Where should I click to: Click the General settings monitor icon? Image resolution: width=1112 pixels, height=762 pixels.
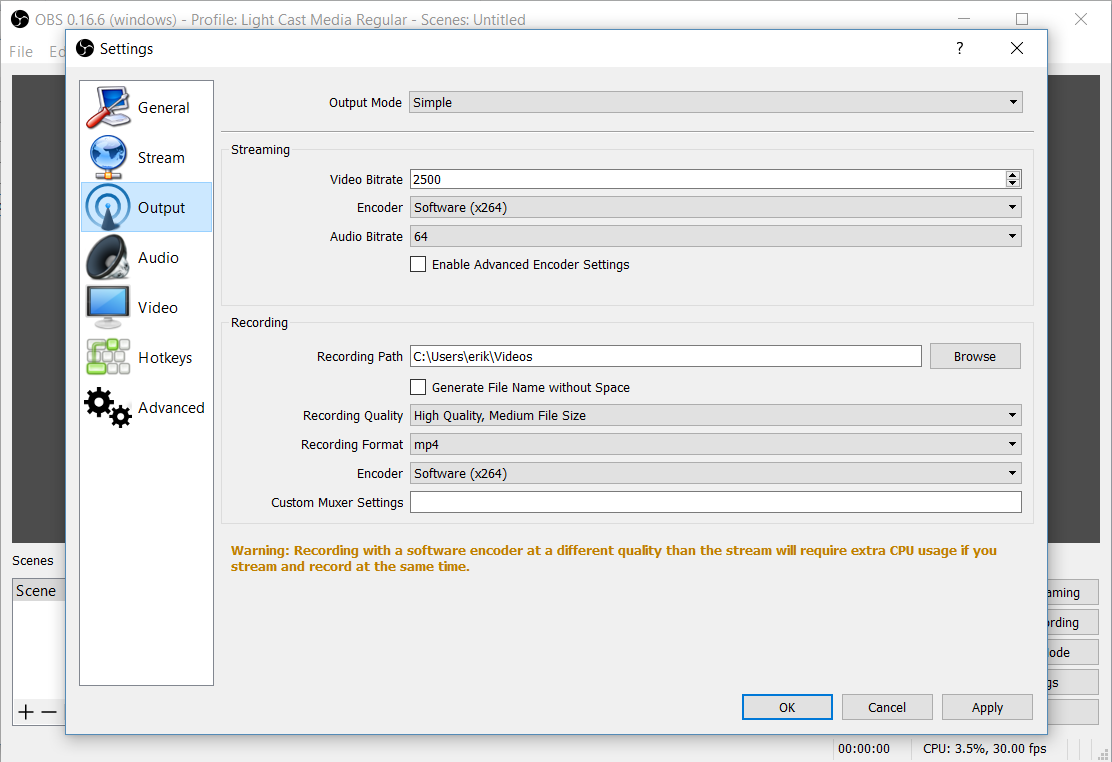coord(108,107)
